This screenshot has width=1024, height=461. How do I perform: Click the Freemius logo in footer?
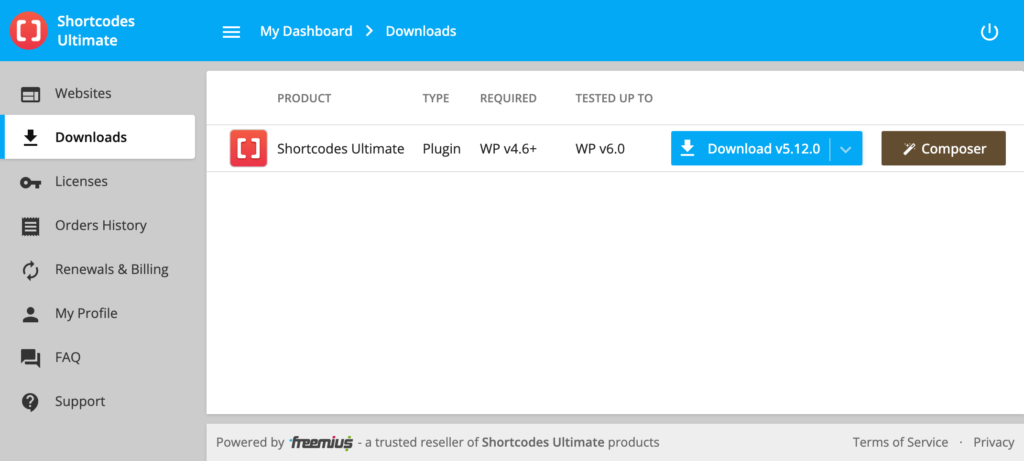[x=321, y=442]
